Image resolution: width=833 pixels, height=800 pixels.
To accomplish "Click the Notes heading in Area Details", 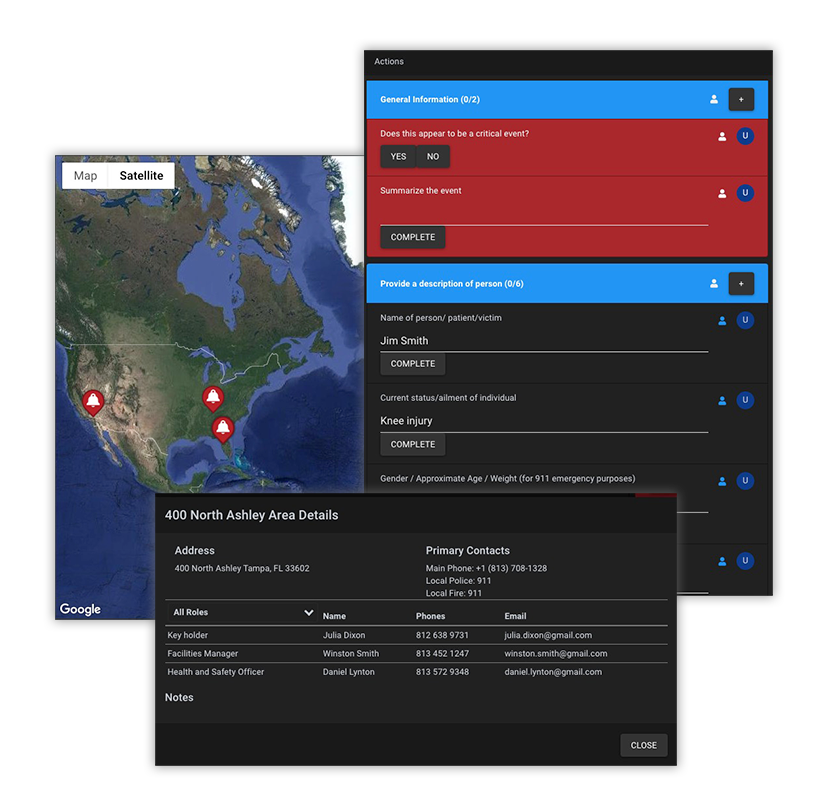I will pos(179,697).
